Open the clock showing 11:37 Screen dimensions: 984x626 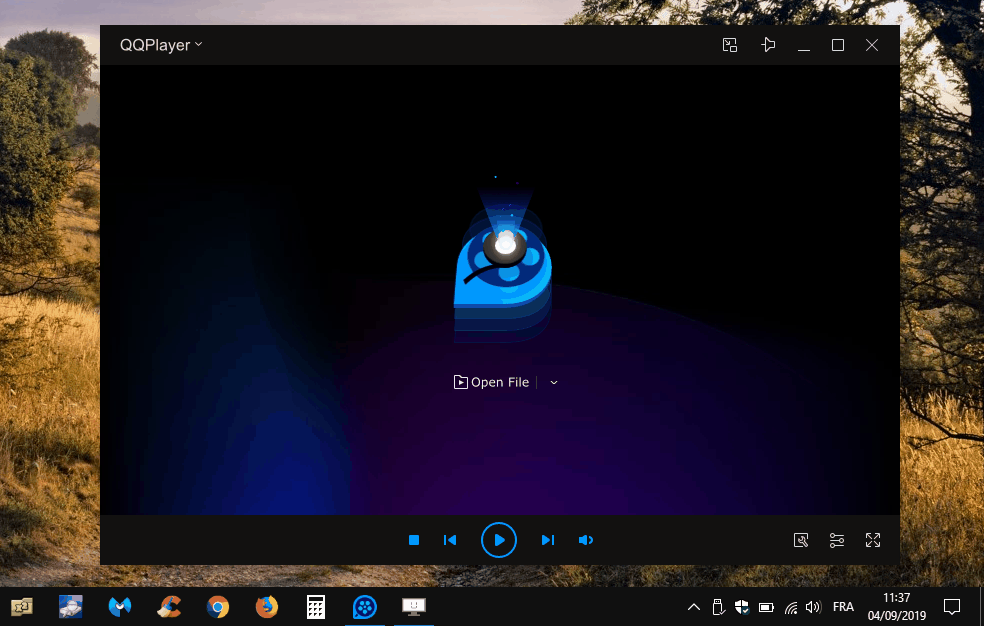tap(897, 607)
